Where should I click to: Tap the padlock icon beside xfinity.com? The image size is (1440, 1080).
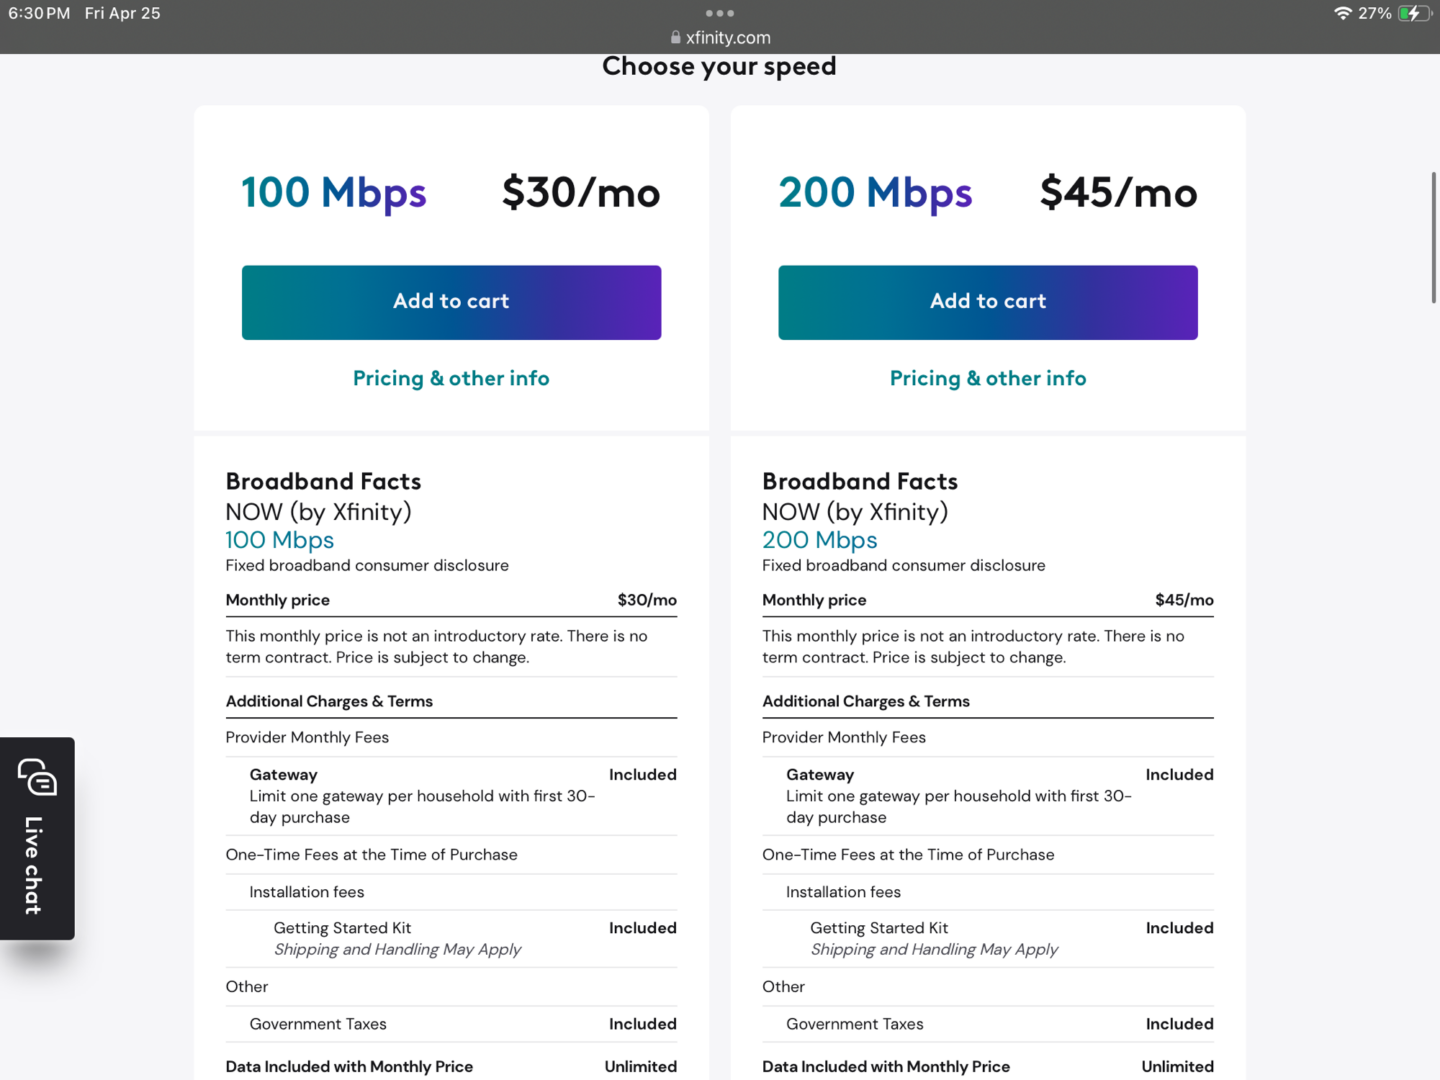(676, 37)
